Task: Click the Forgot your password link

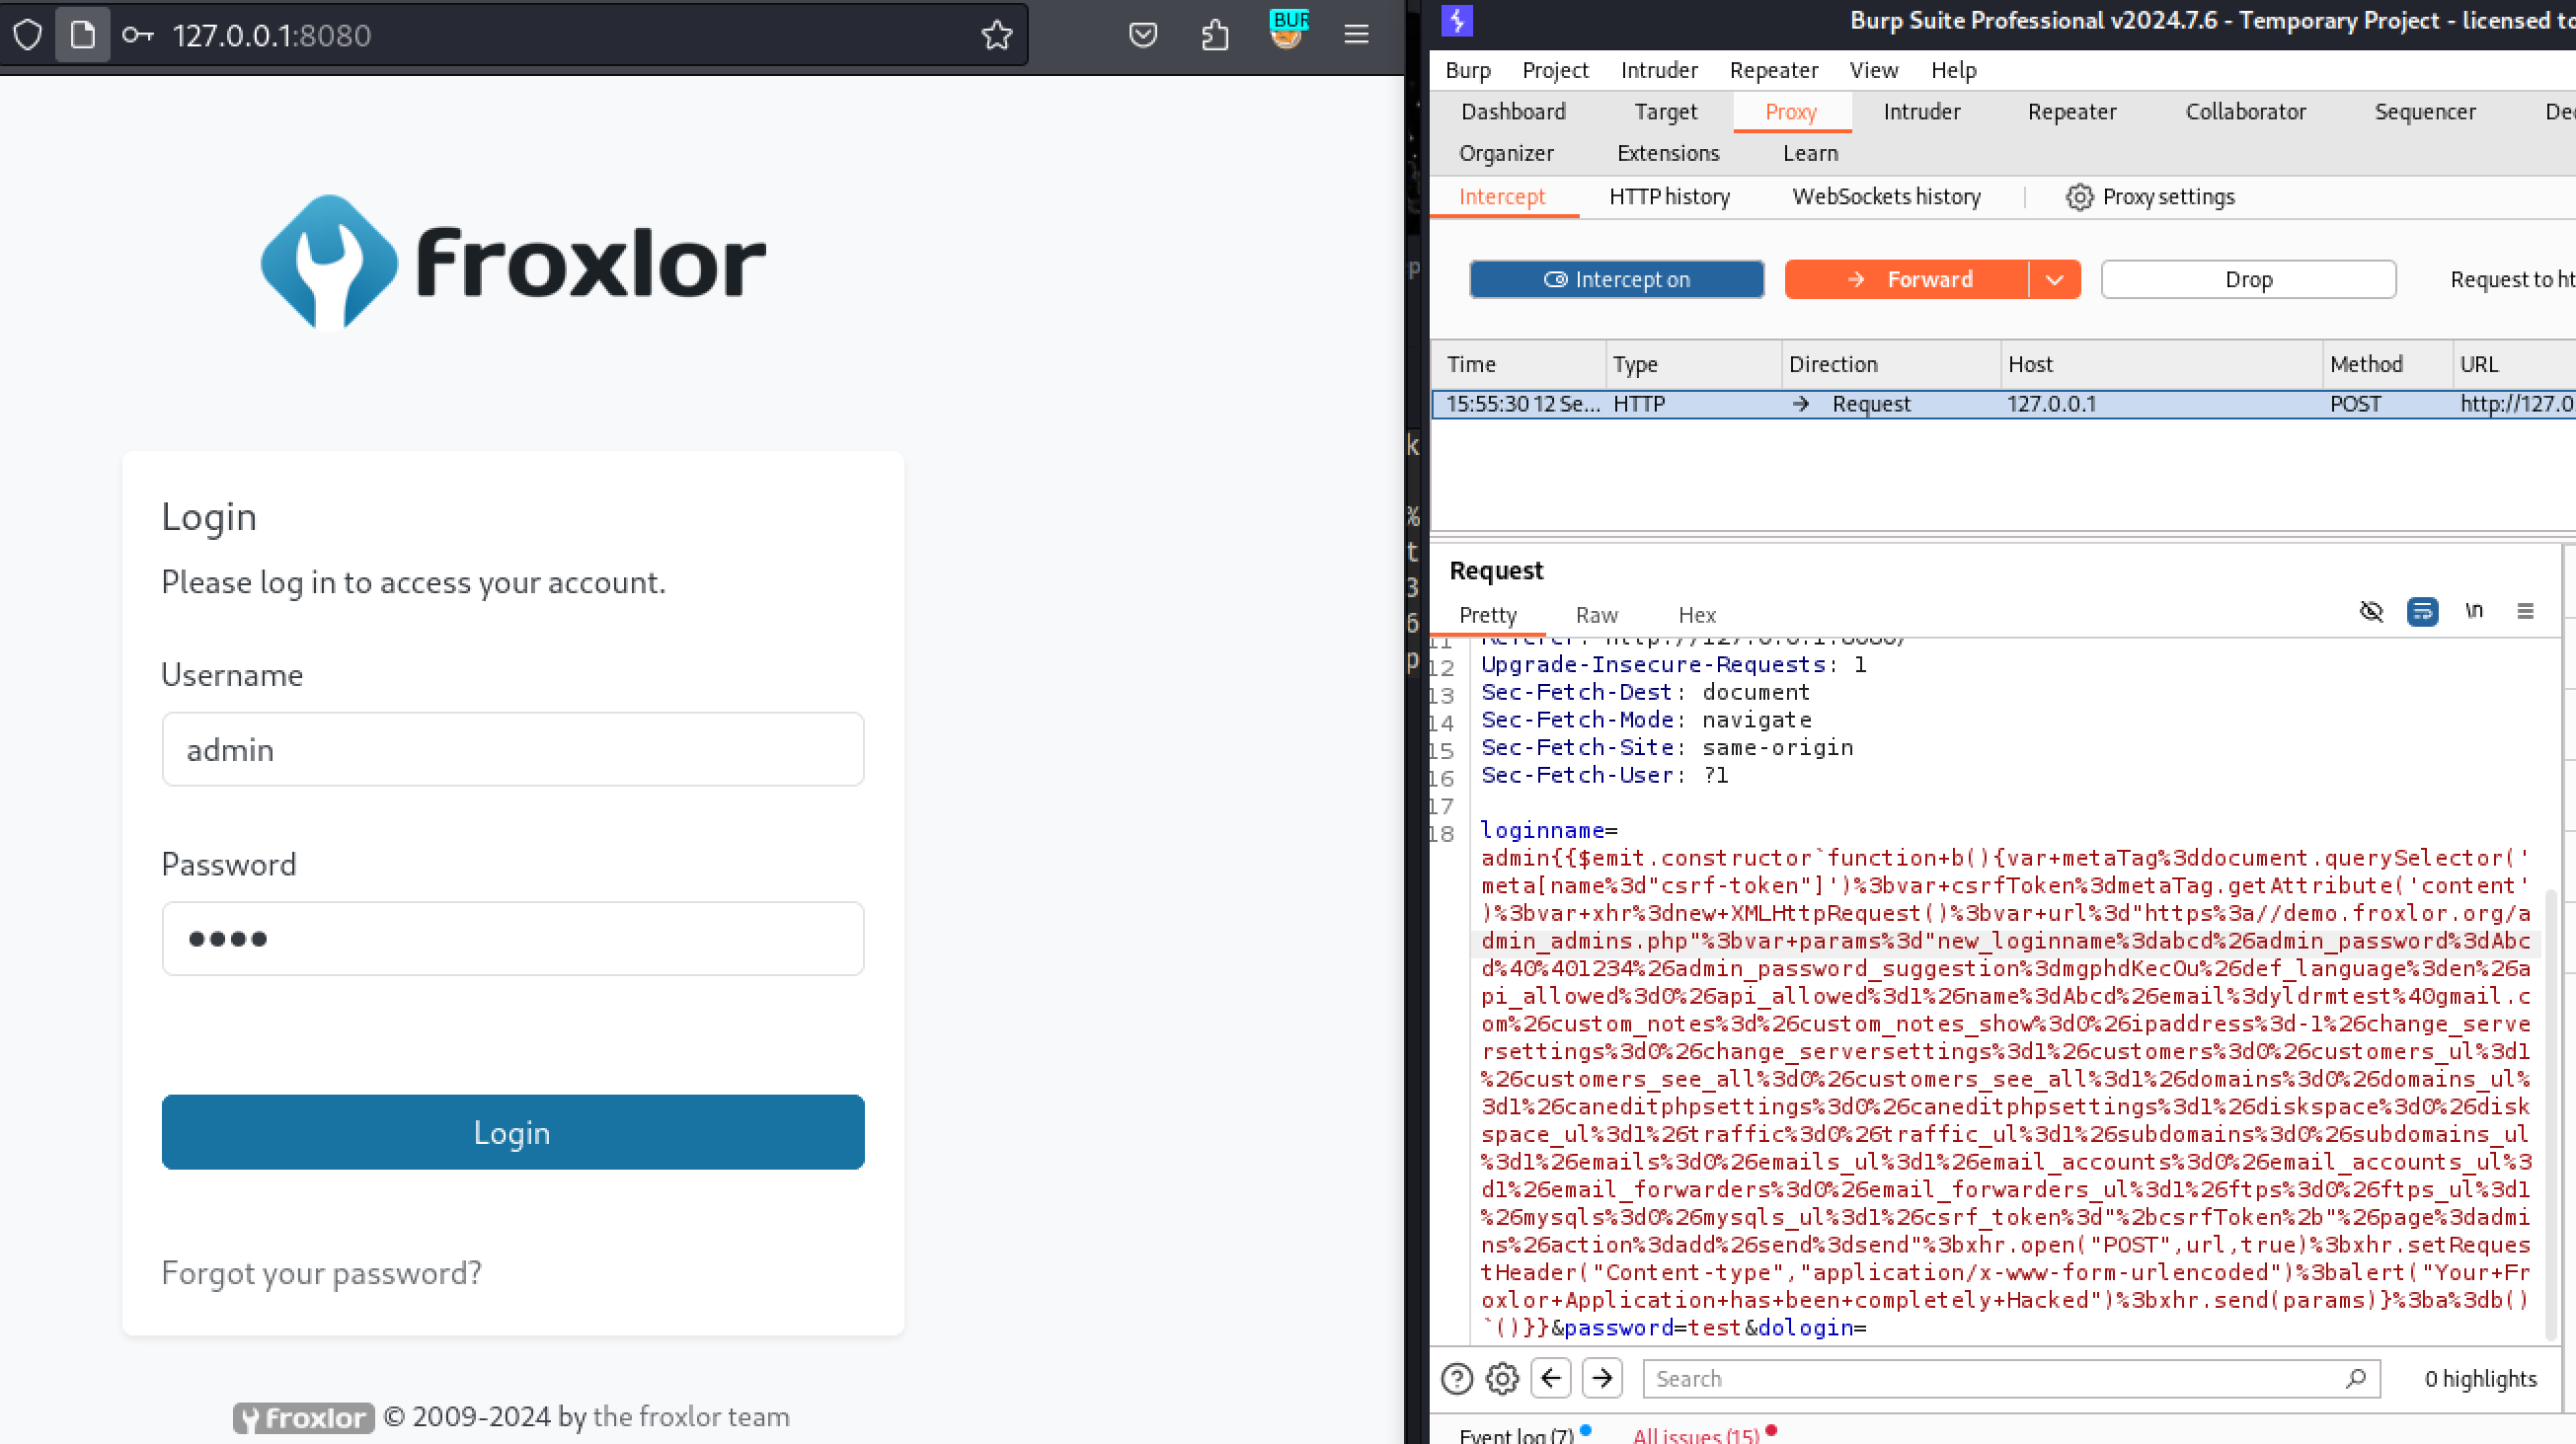Action: 321,1272
